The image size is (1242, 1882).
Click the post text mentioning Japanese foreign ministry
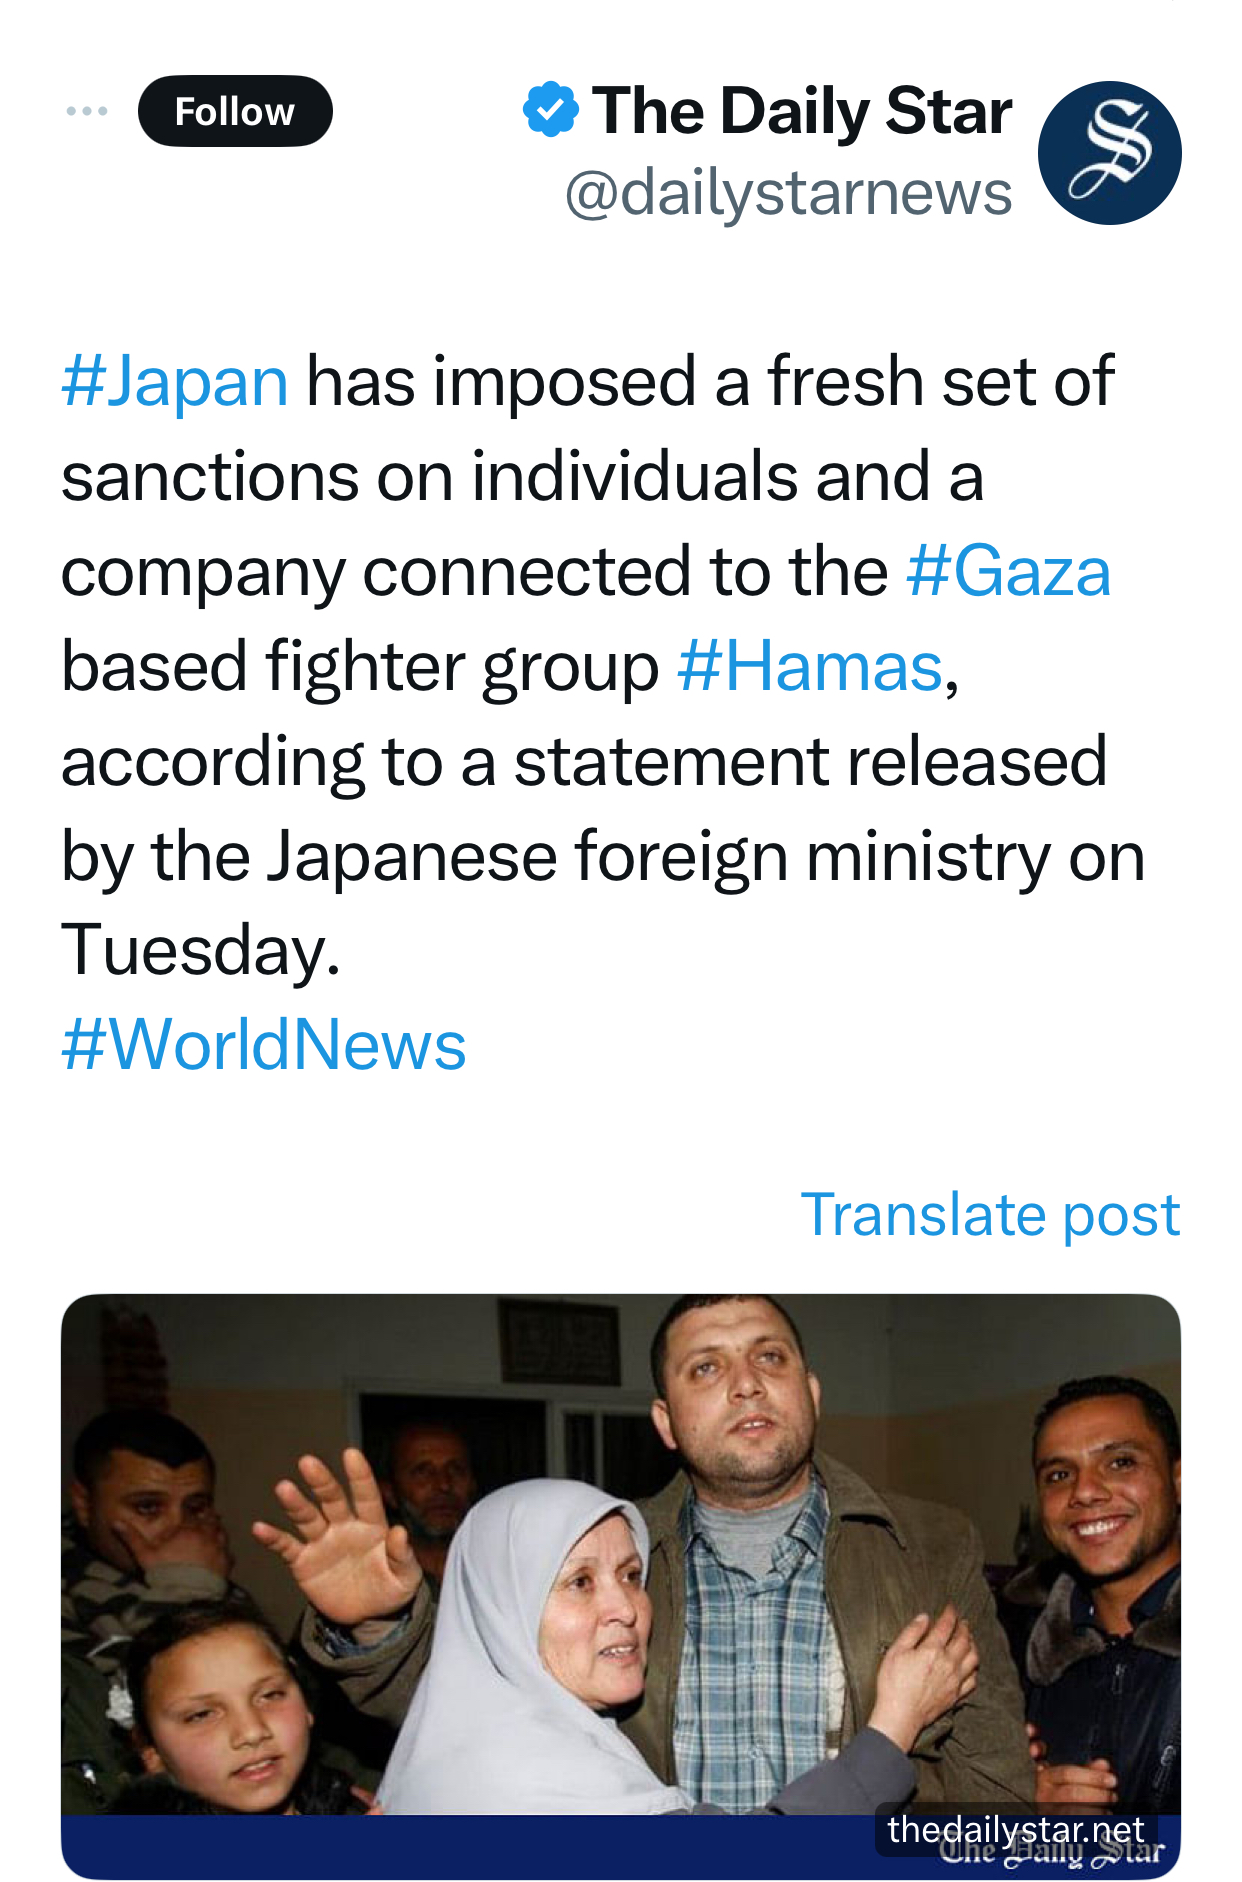click(x=603, y=857)
